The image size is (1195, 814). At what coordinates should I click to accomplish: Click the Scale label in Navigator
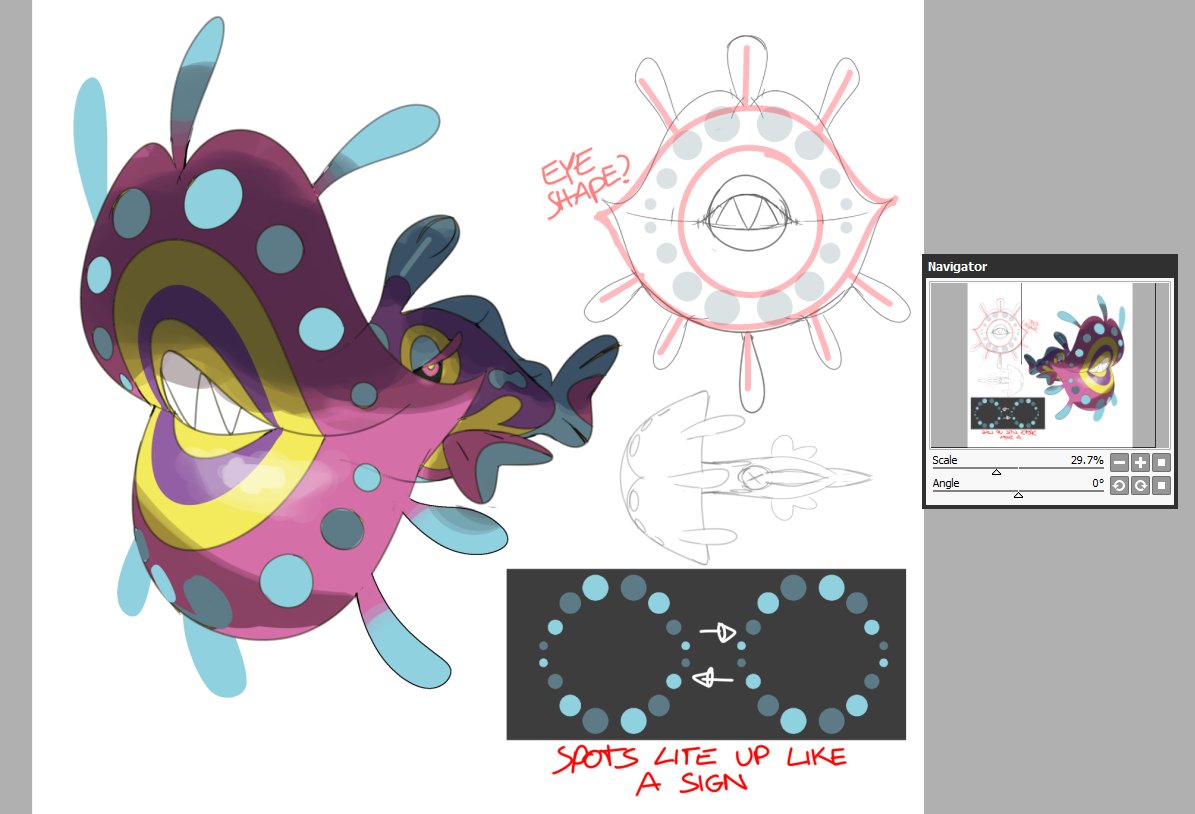click(x=944, y=460)
